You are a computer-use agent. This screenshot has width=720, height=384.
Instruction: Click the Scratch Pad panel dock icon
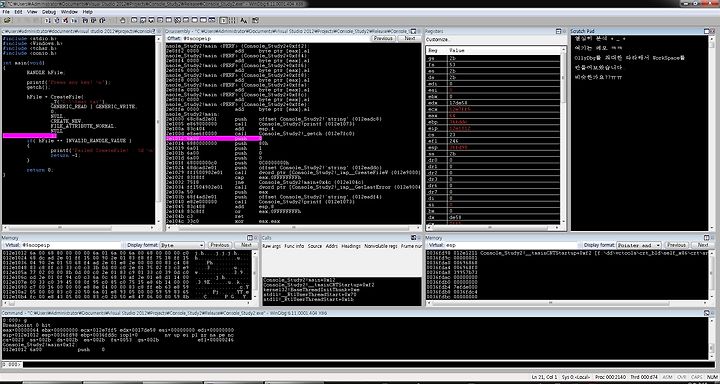706,31
